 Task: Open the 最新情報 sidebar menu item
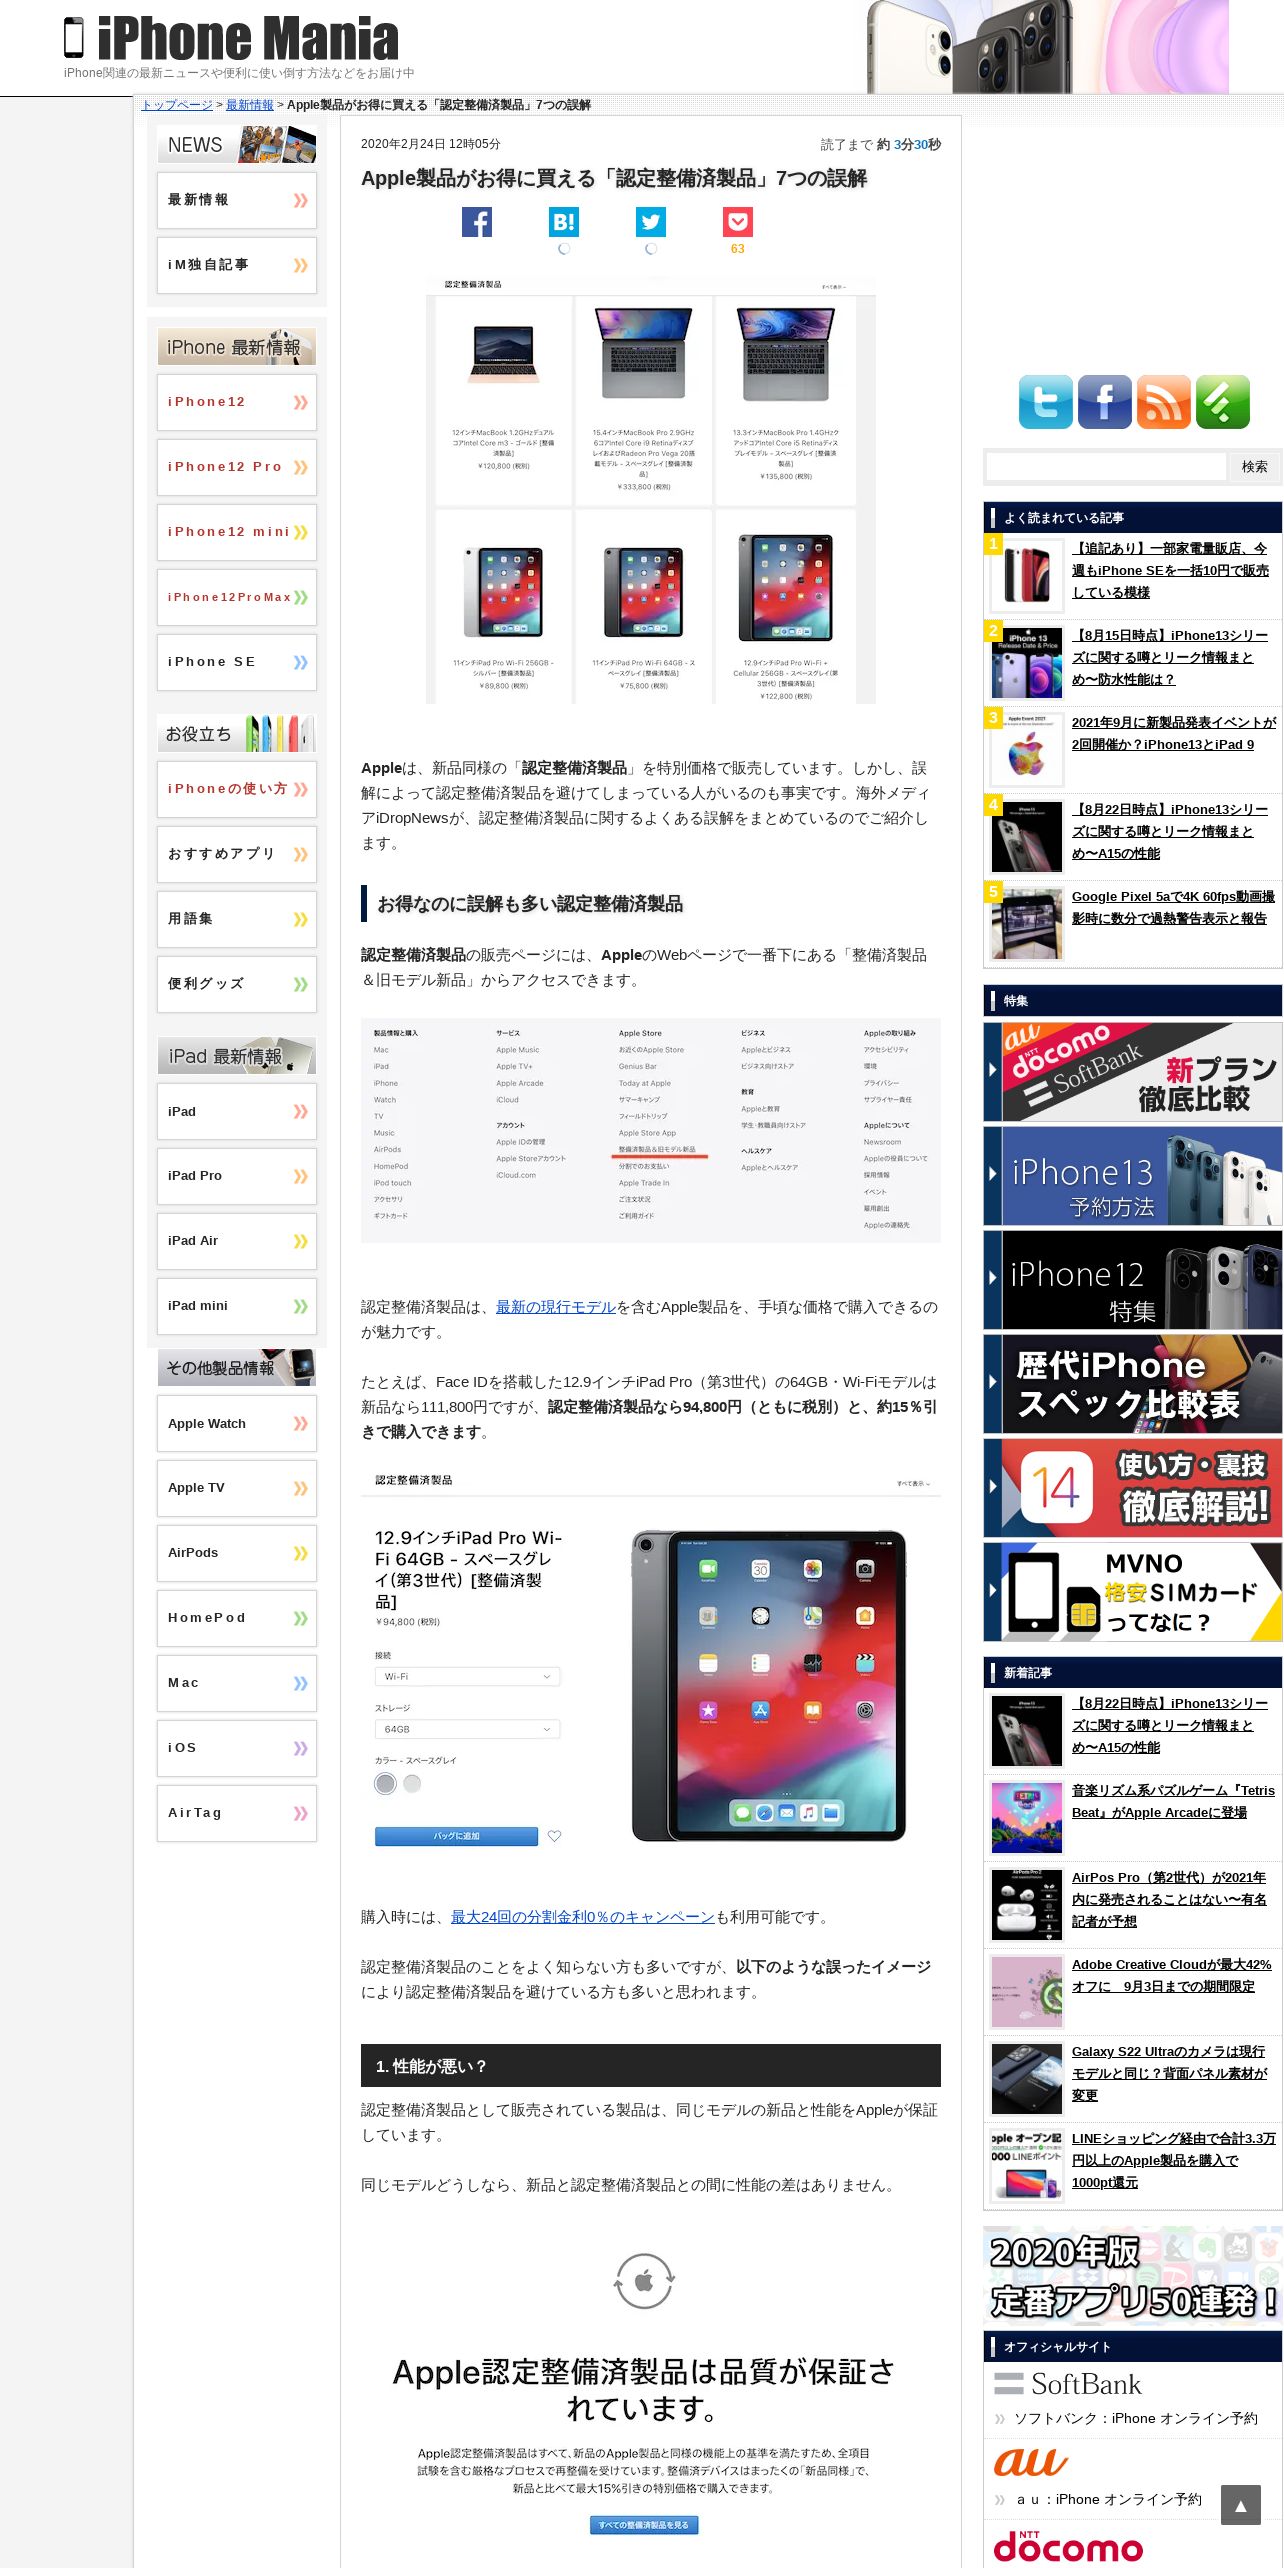coord(237,200)
